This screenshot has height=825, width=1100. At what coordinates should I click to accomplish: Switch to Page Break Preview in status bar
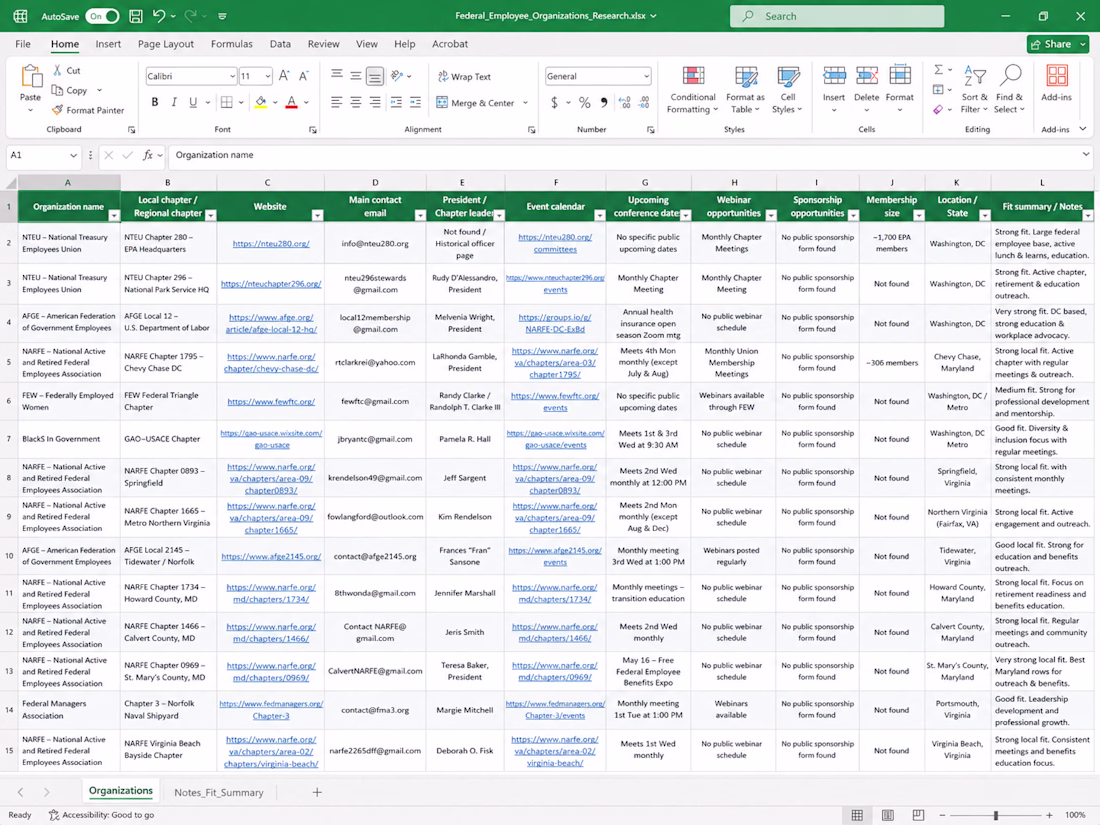(918, 814)
